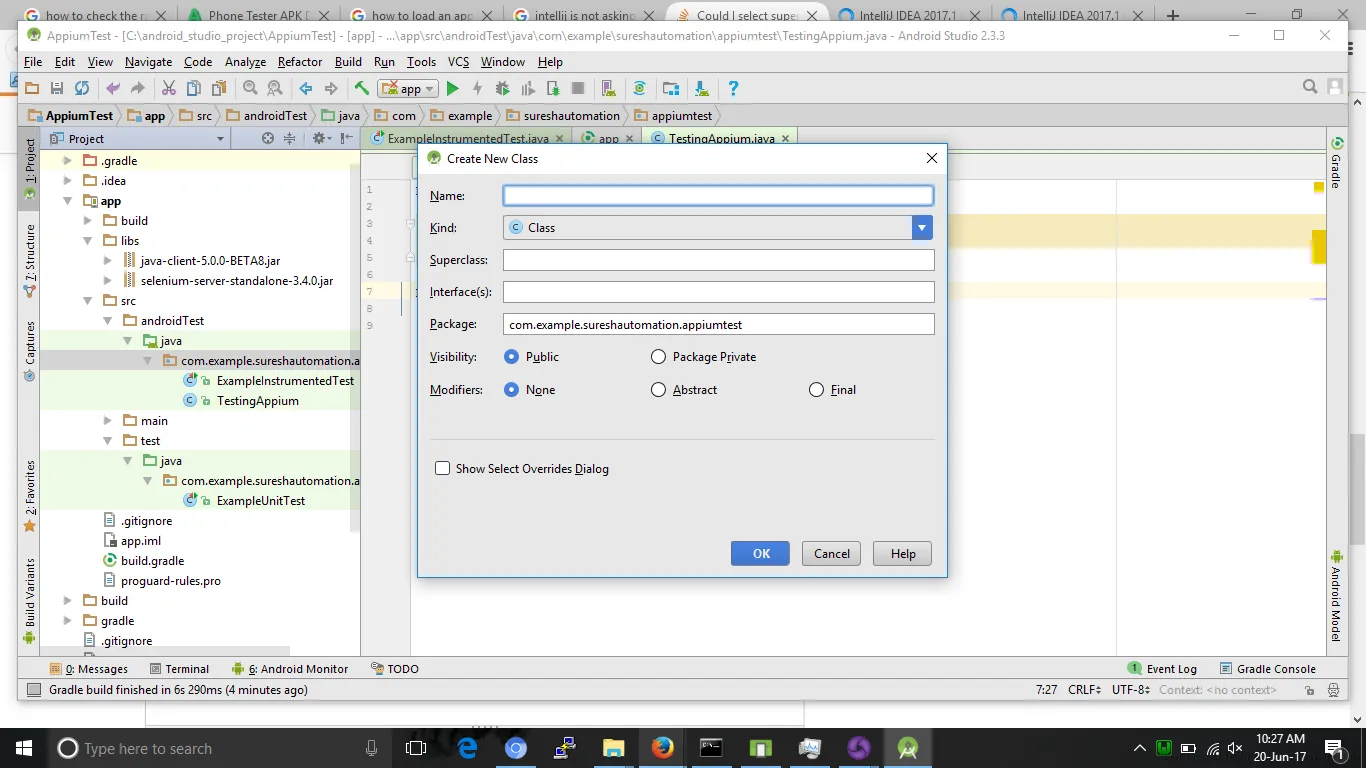Click the Open folder toolbar icon
Screen dimensions: 1366x768
click(x=31, y=89)
